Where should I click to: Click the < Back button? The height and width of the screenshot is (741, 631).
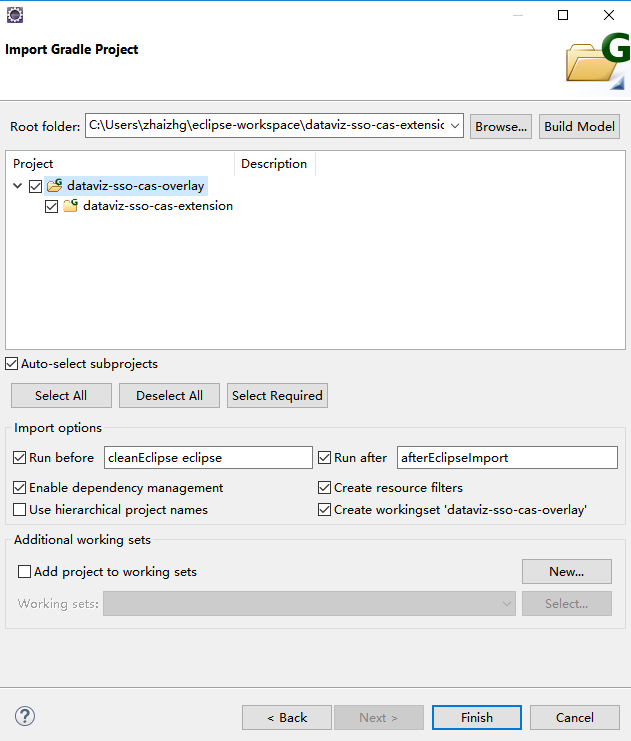point(287,718)
